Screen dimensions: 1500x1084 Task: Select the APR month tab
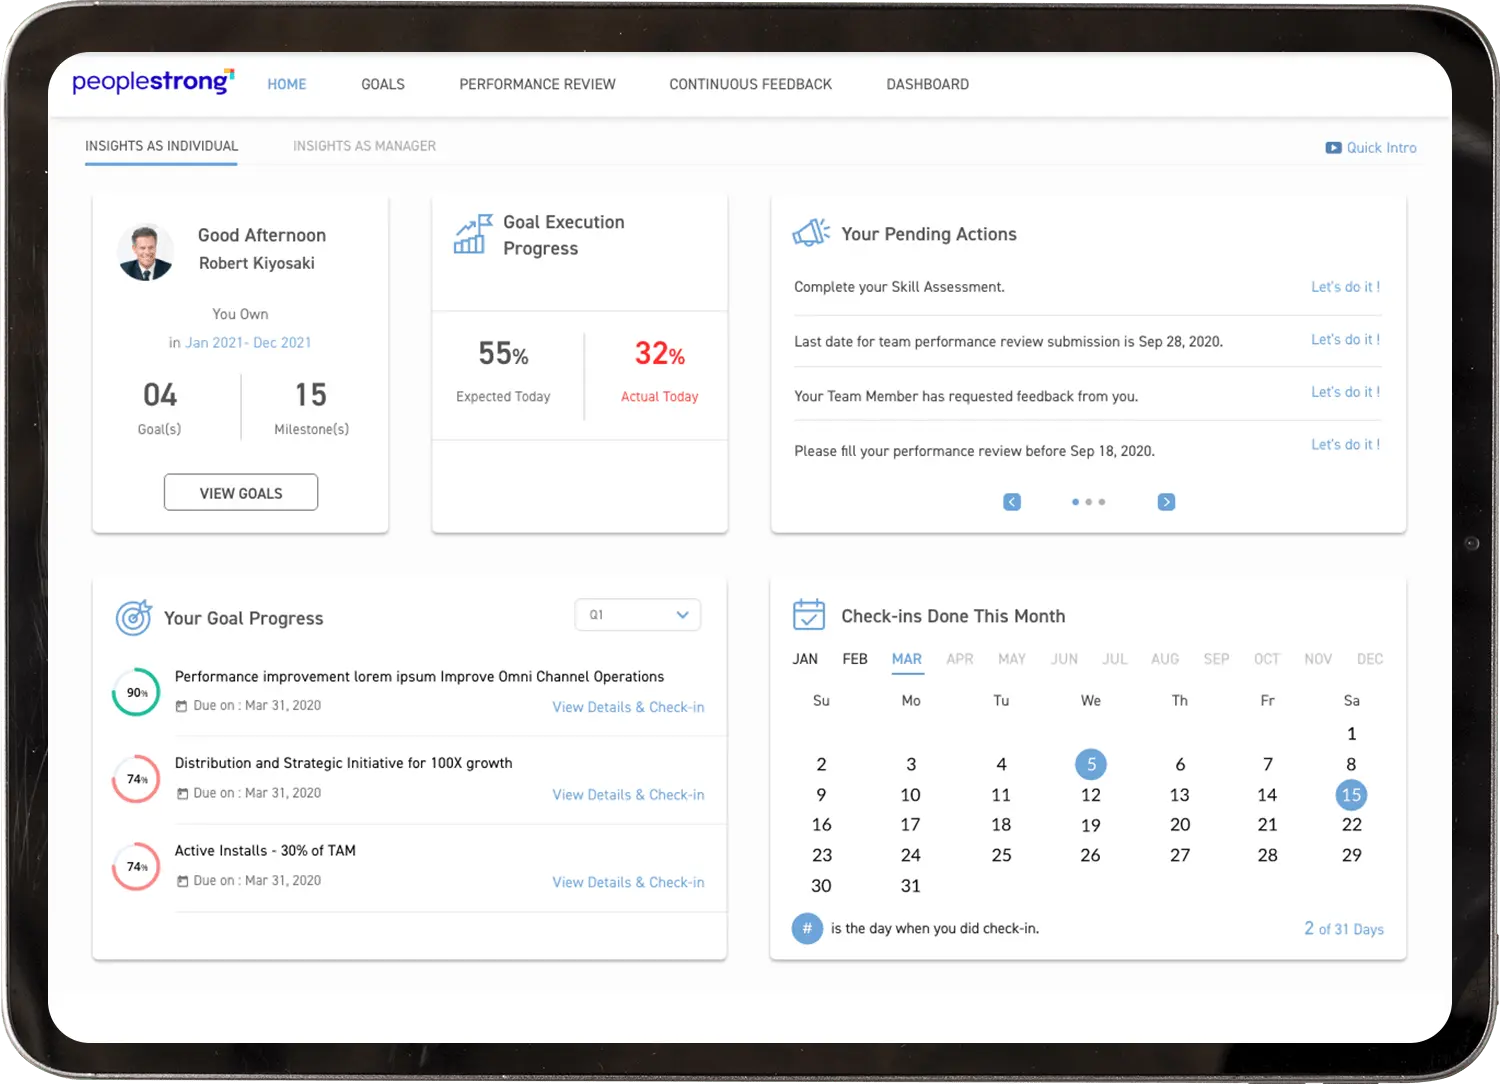pyautogui.click(x=960, y=659)
